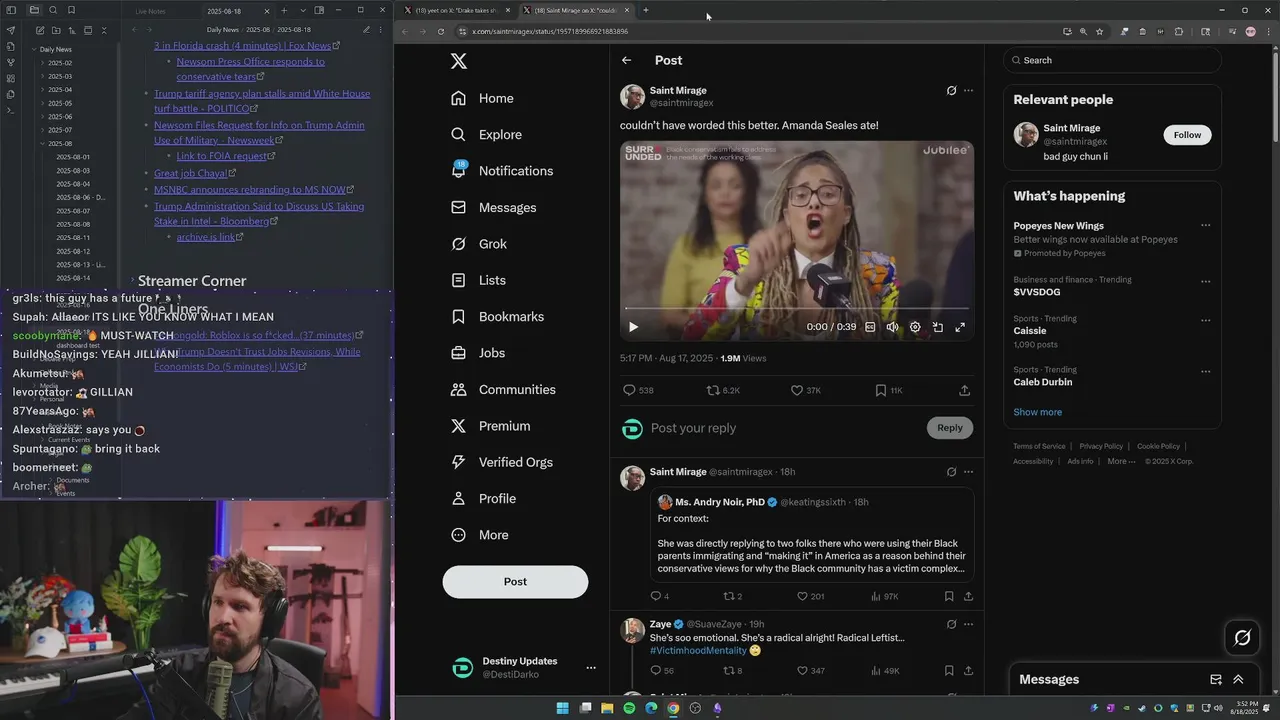Open Destiny Updates account menu dots
This screenshot has width=1280, height=720.
591,668
